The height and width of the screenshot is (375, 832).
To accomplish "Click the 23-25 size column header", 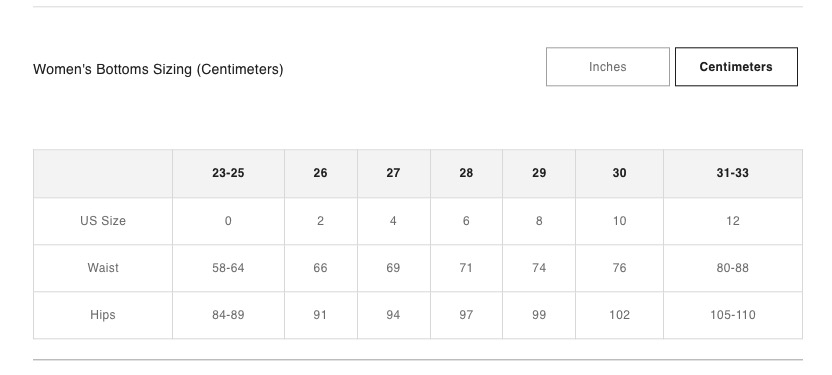I will coord(228,173).
